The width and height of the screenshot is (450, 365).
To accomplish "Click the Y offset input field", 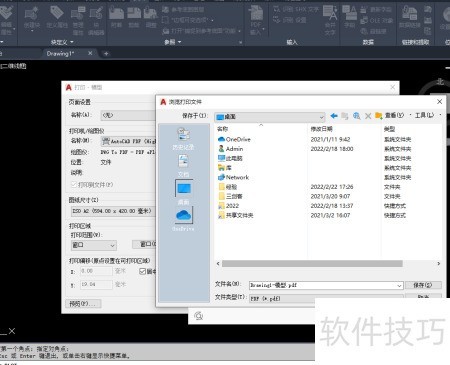I will [96, 285].
